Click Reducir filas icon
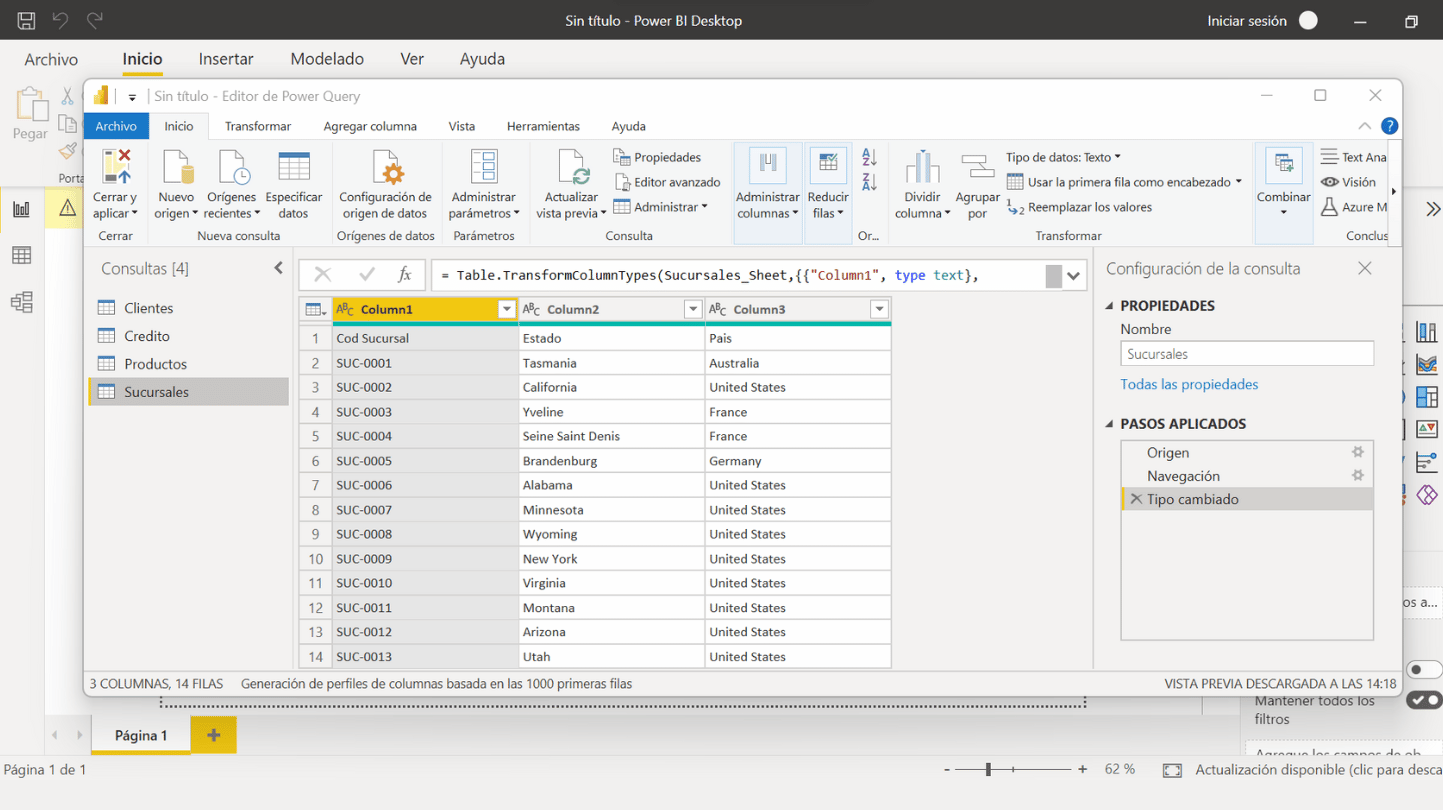This screenshot has width=1443, height=810. (828, 165)
